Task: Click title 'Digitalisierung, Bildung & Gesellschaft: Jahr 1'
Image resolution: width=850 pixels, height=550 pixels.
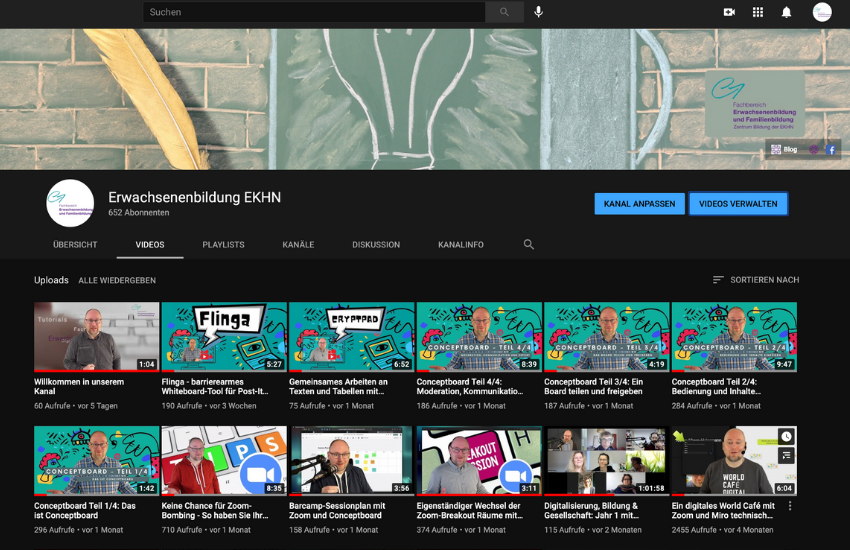Action: click(591, 510)
